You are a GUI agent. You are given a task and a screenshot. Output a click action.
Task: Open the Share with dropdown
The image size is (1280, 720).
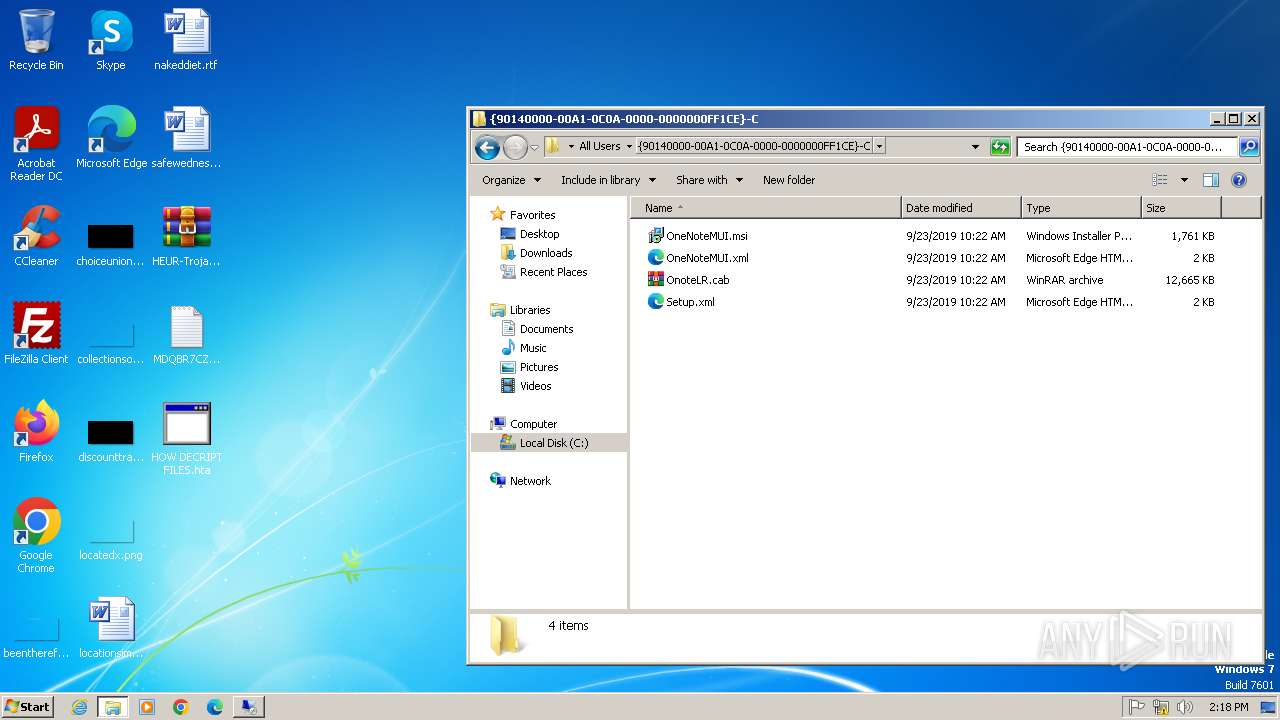click(x=709, y=180)
